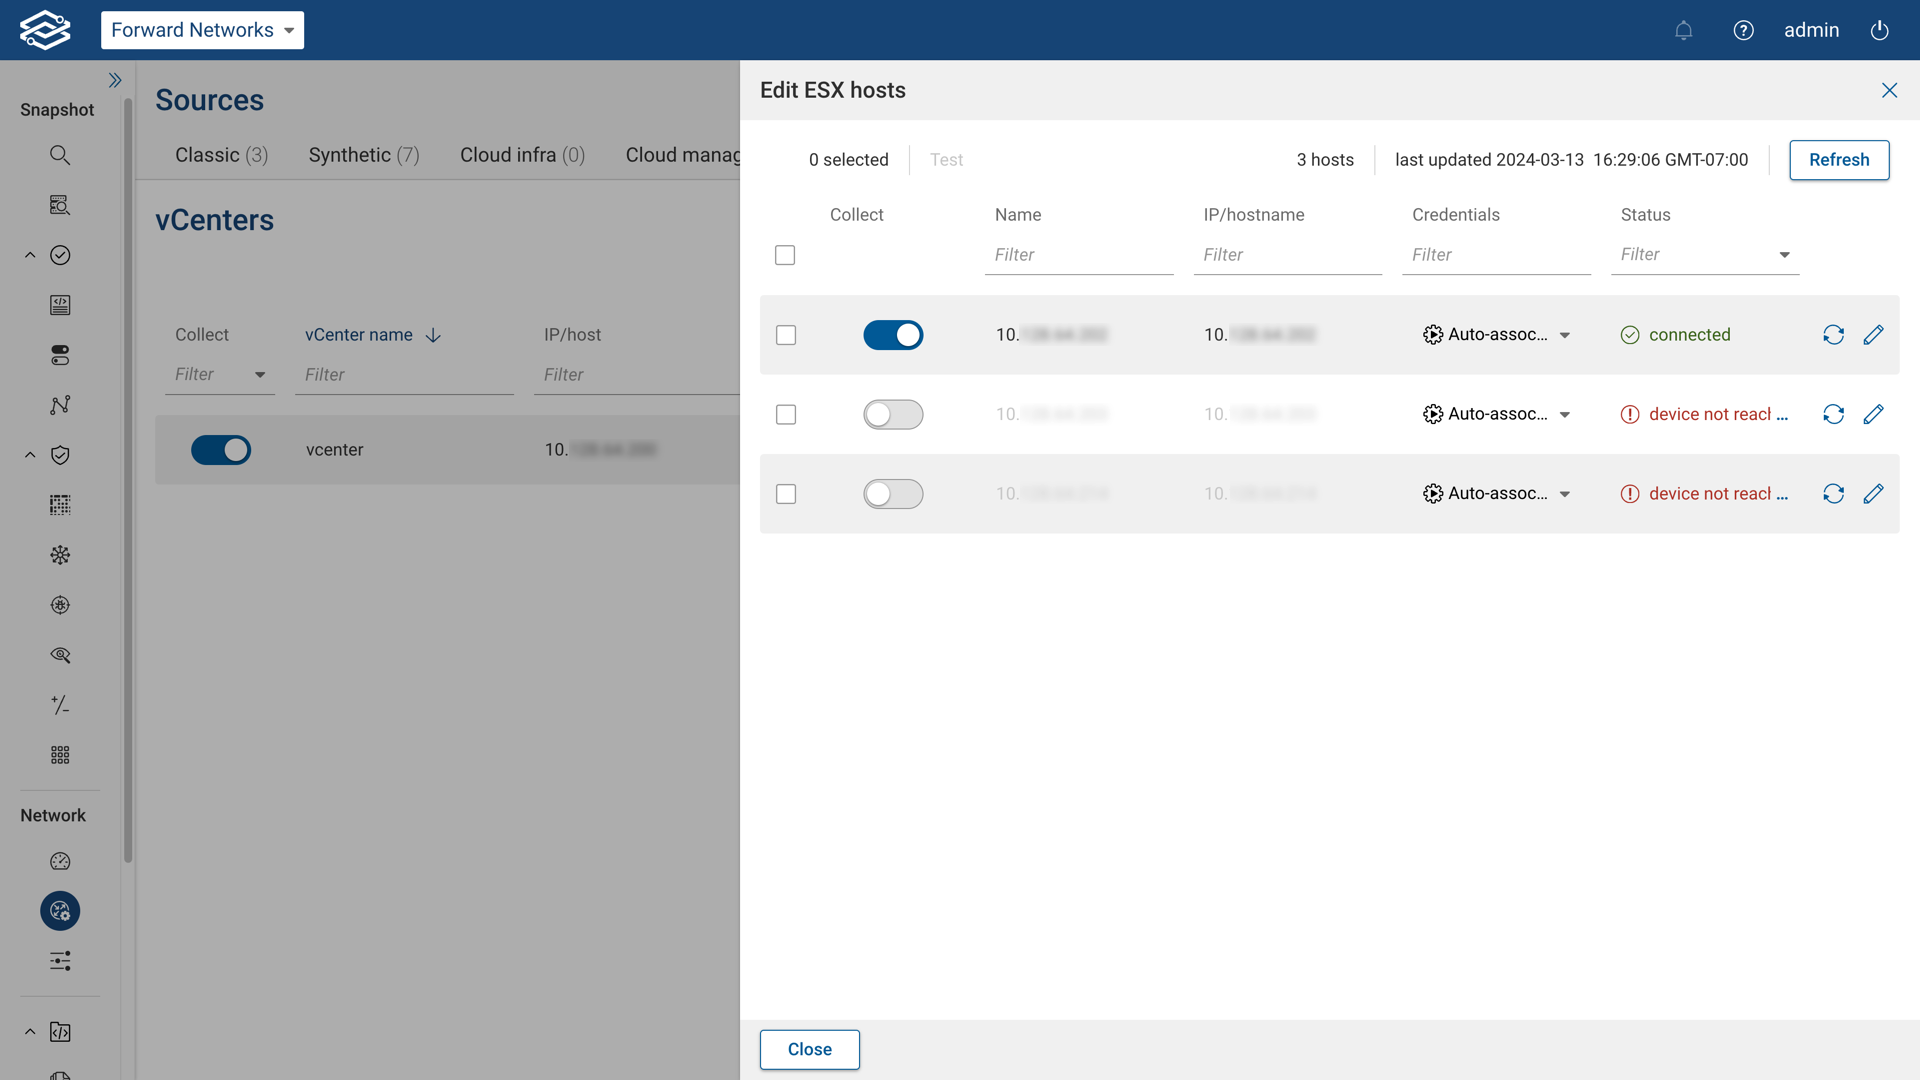Screen dimensions: 1920x1080
Task: Enable the Collect toggle for the vcenter row
Action: click(x=221, y=449)
